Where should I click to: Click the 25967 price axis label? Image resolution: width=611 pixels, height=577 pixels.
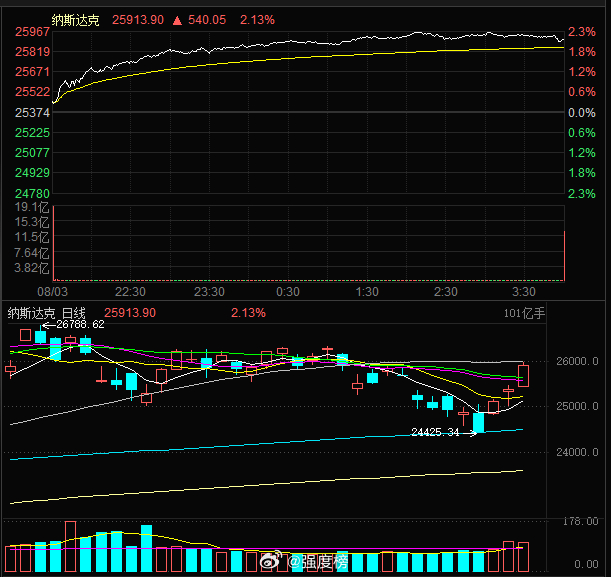point(33,32)
